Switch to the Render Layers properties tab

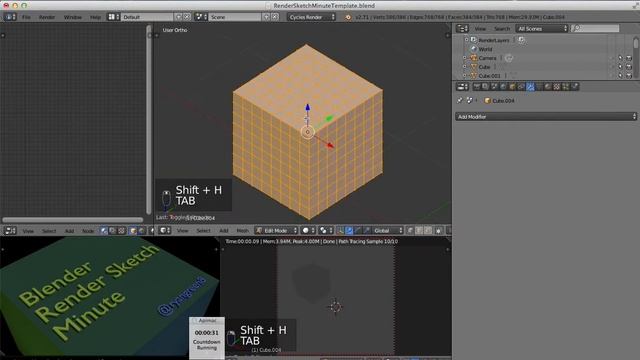(x=485, y=87)
